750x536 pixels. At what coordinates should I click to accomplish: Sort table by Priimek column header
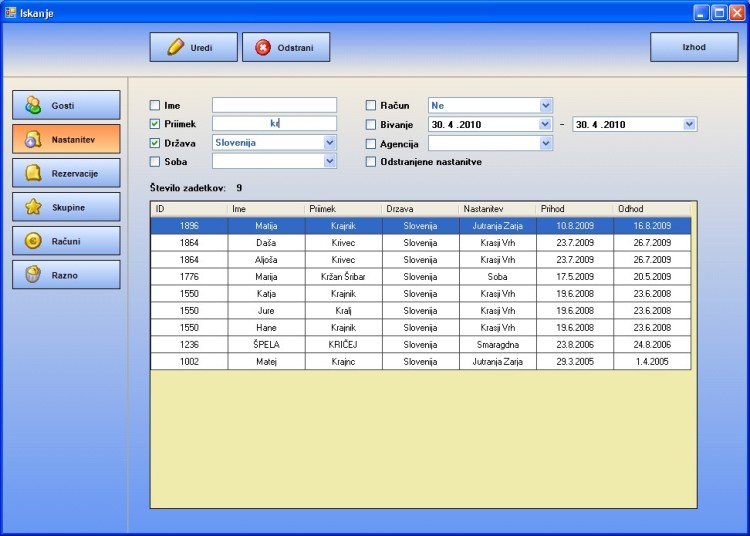coord(343,209)
